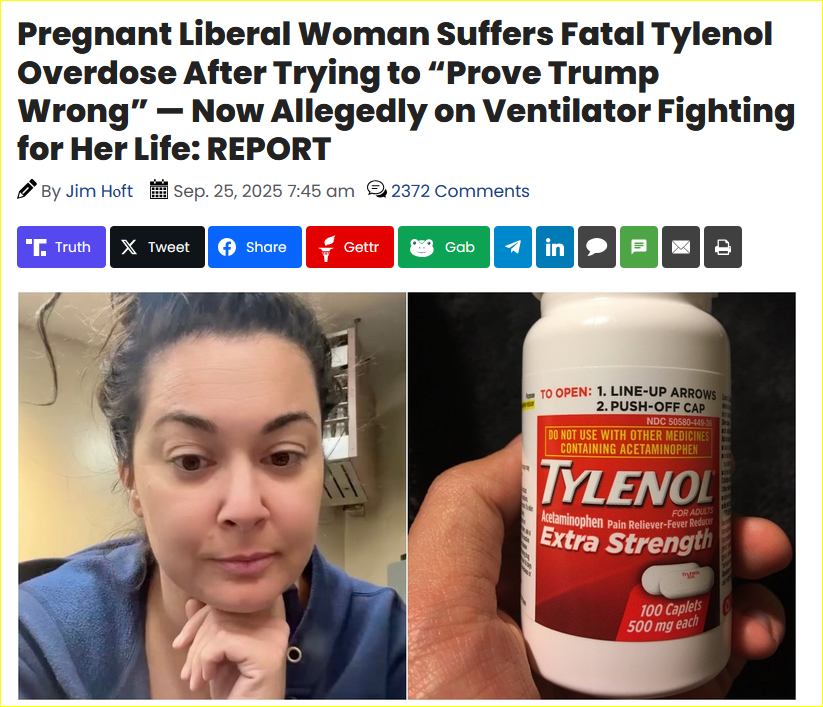Click the comments bubble icon
This screenshot has width=823, height=707.
click(376, 189)
